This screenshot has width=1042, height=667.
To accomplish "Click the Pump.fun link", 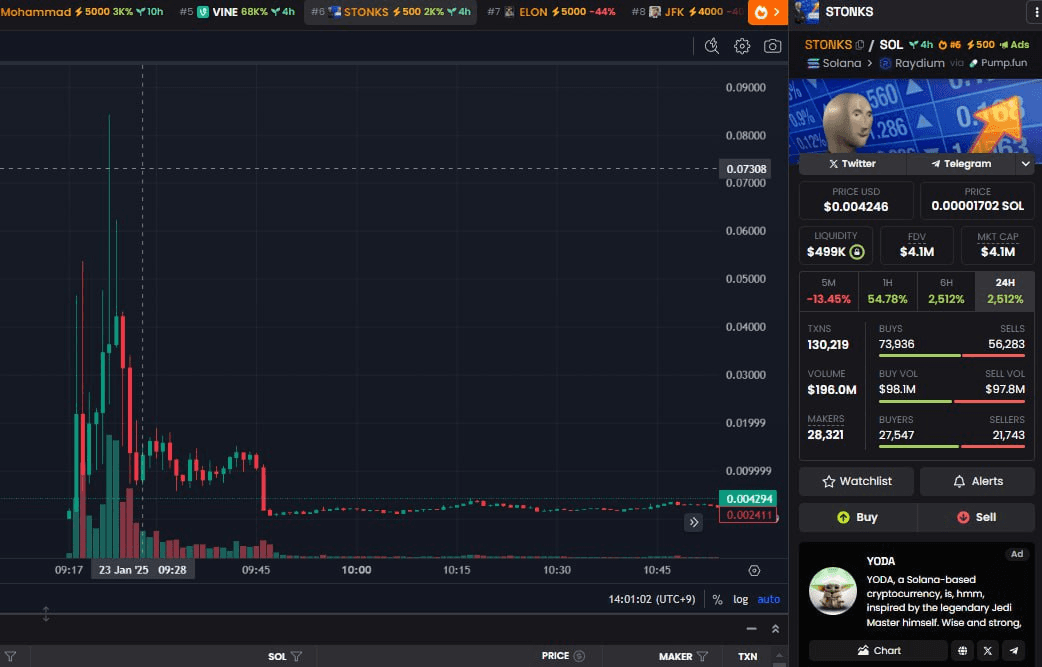I will [x=998, y=63].
